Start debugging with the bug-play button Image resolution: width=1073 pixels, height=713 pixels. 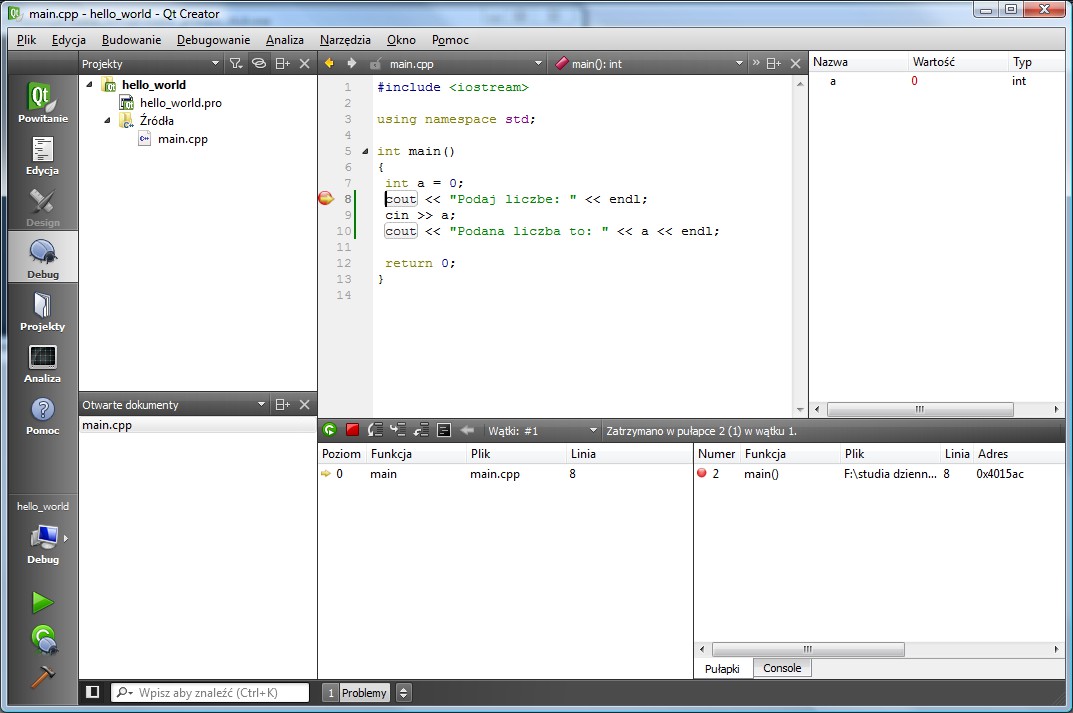click(44, 639)
